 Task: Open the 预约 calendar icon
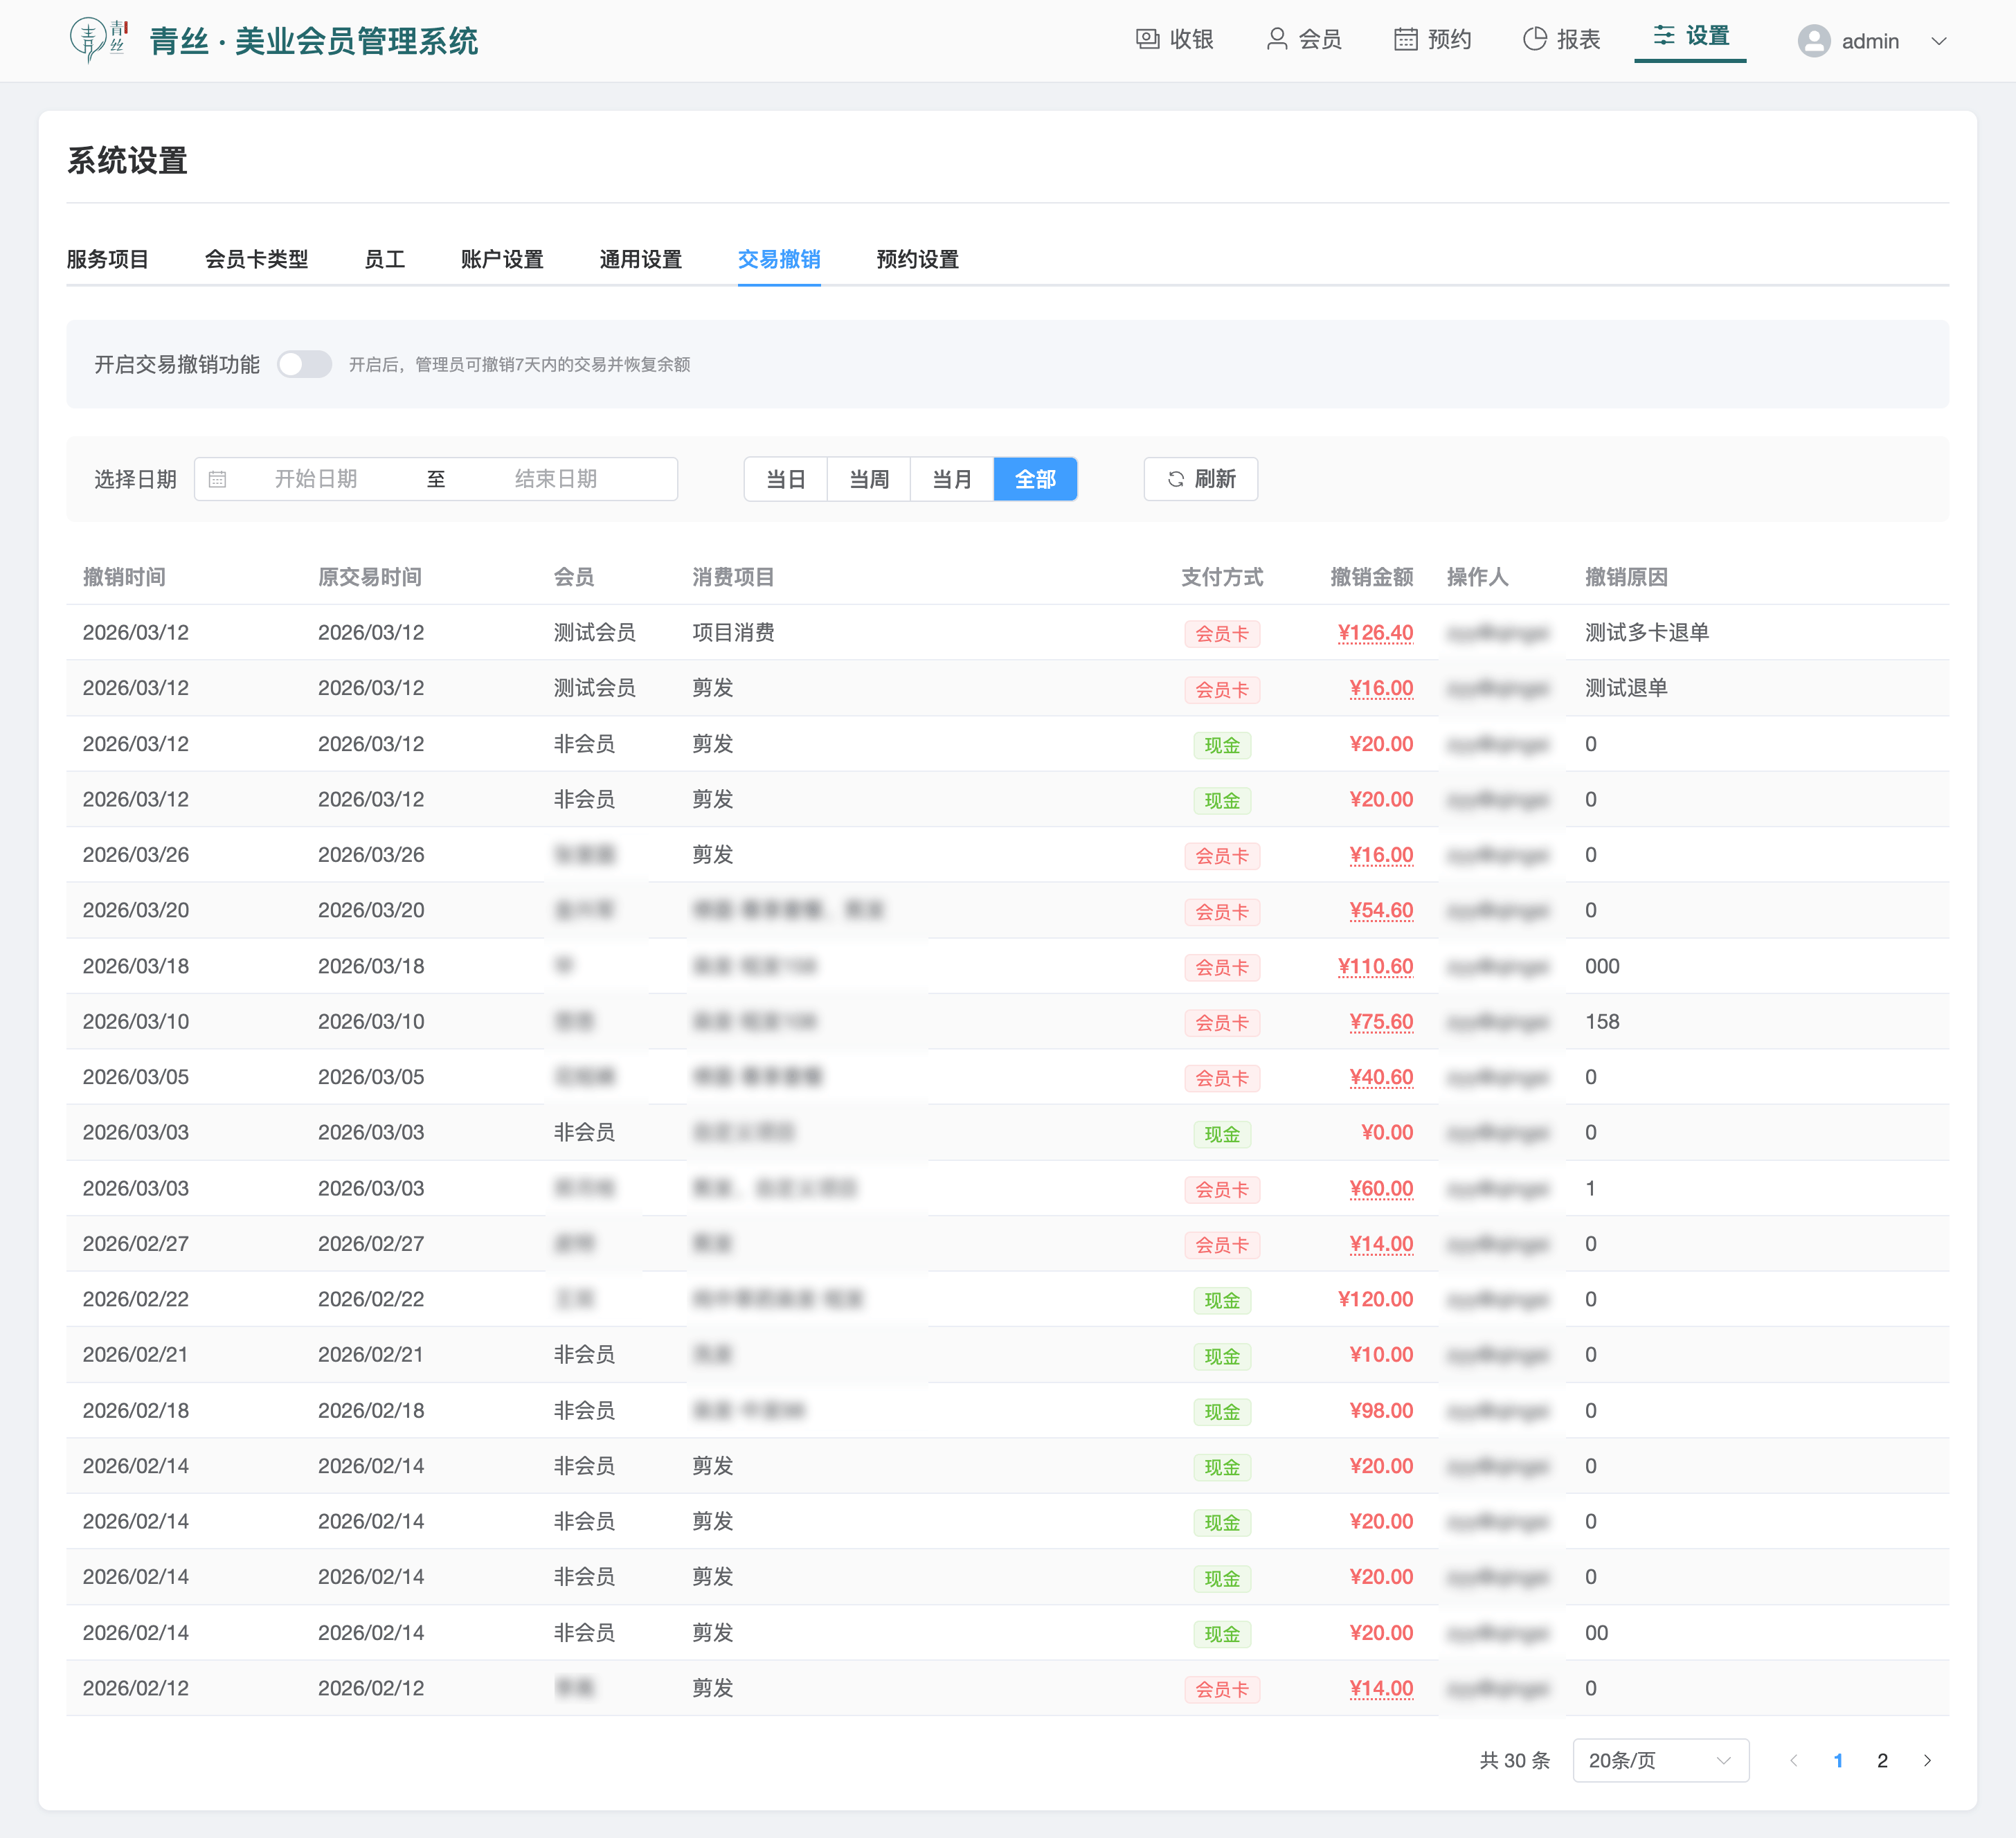[x=1405, y=39]
